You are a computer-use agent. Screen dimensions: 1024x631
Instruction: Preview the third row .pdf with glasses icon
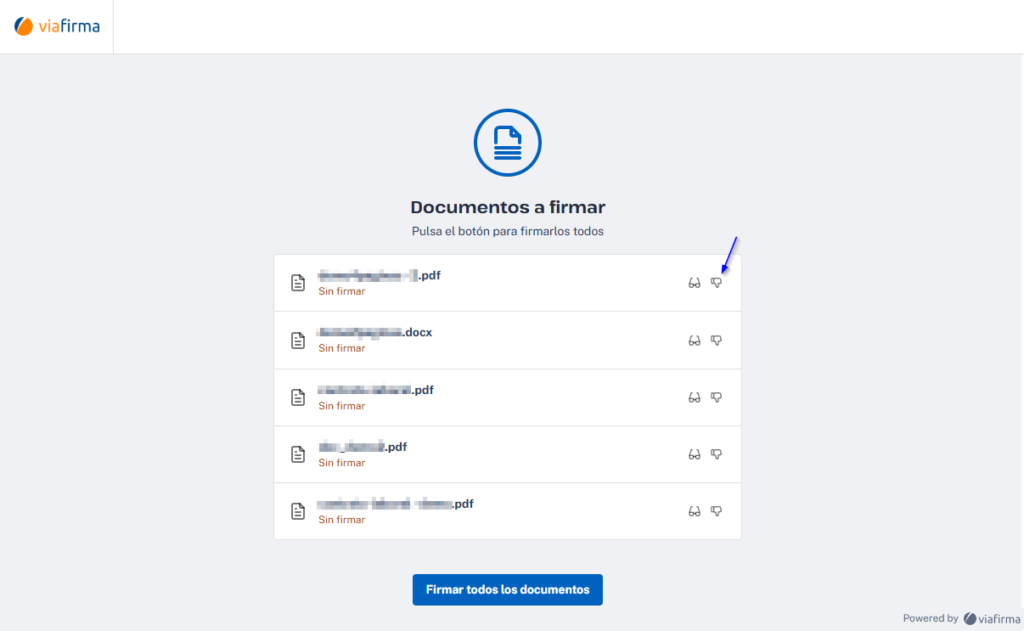tap(694, 397)
